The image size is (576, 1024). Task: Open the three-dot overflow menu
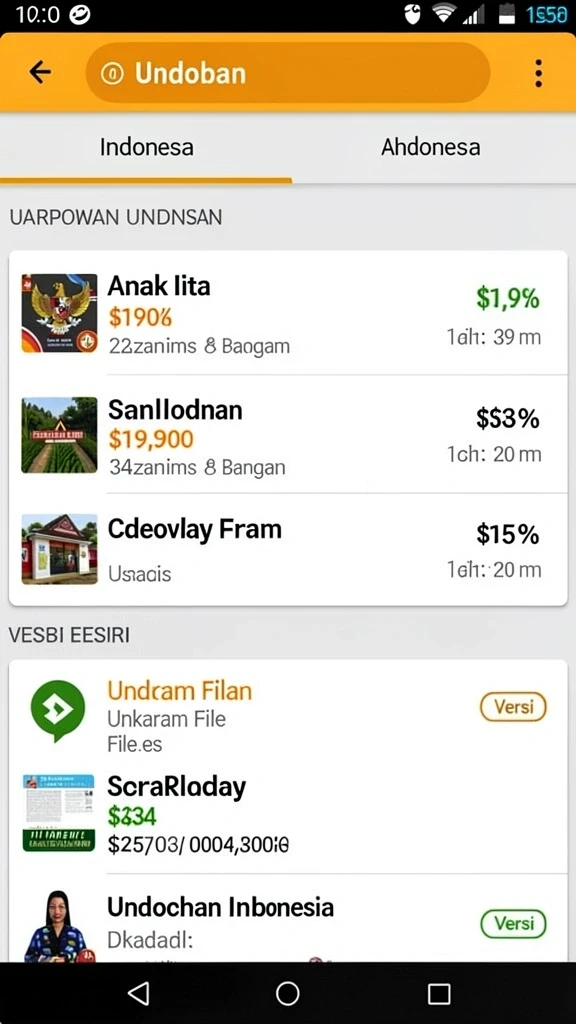(x=538, y=73)
